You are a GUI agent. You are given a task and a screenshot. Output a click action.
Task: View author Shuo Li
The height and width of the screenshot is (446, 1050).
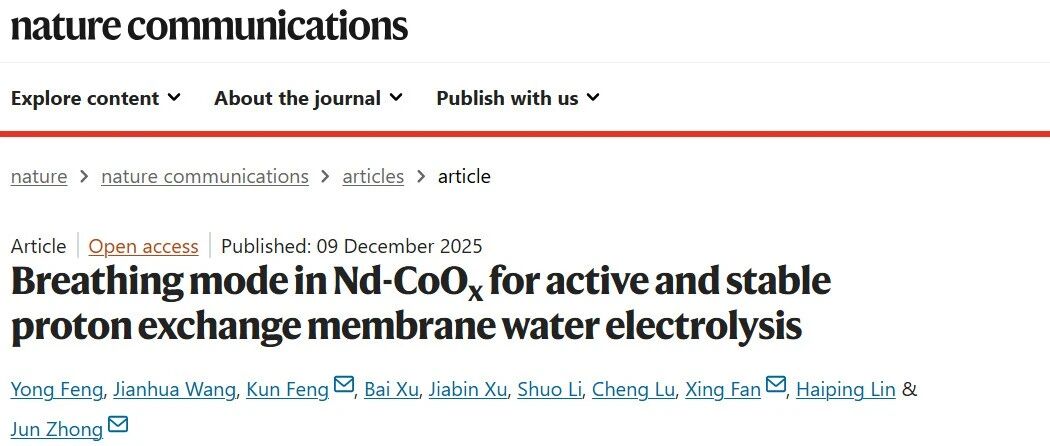pyautogui.click(x=549, y=389)
